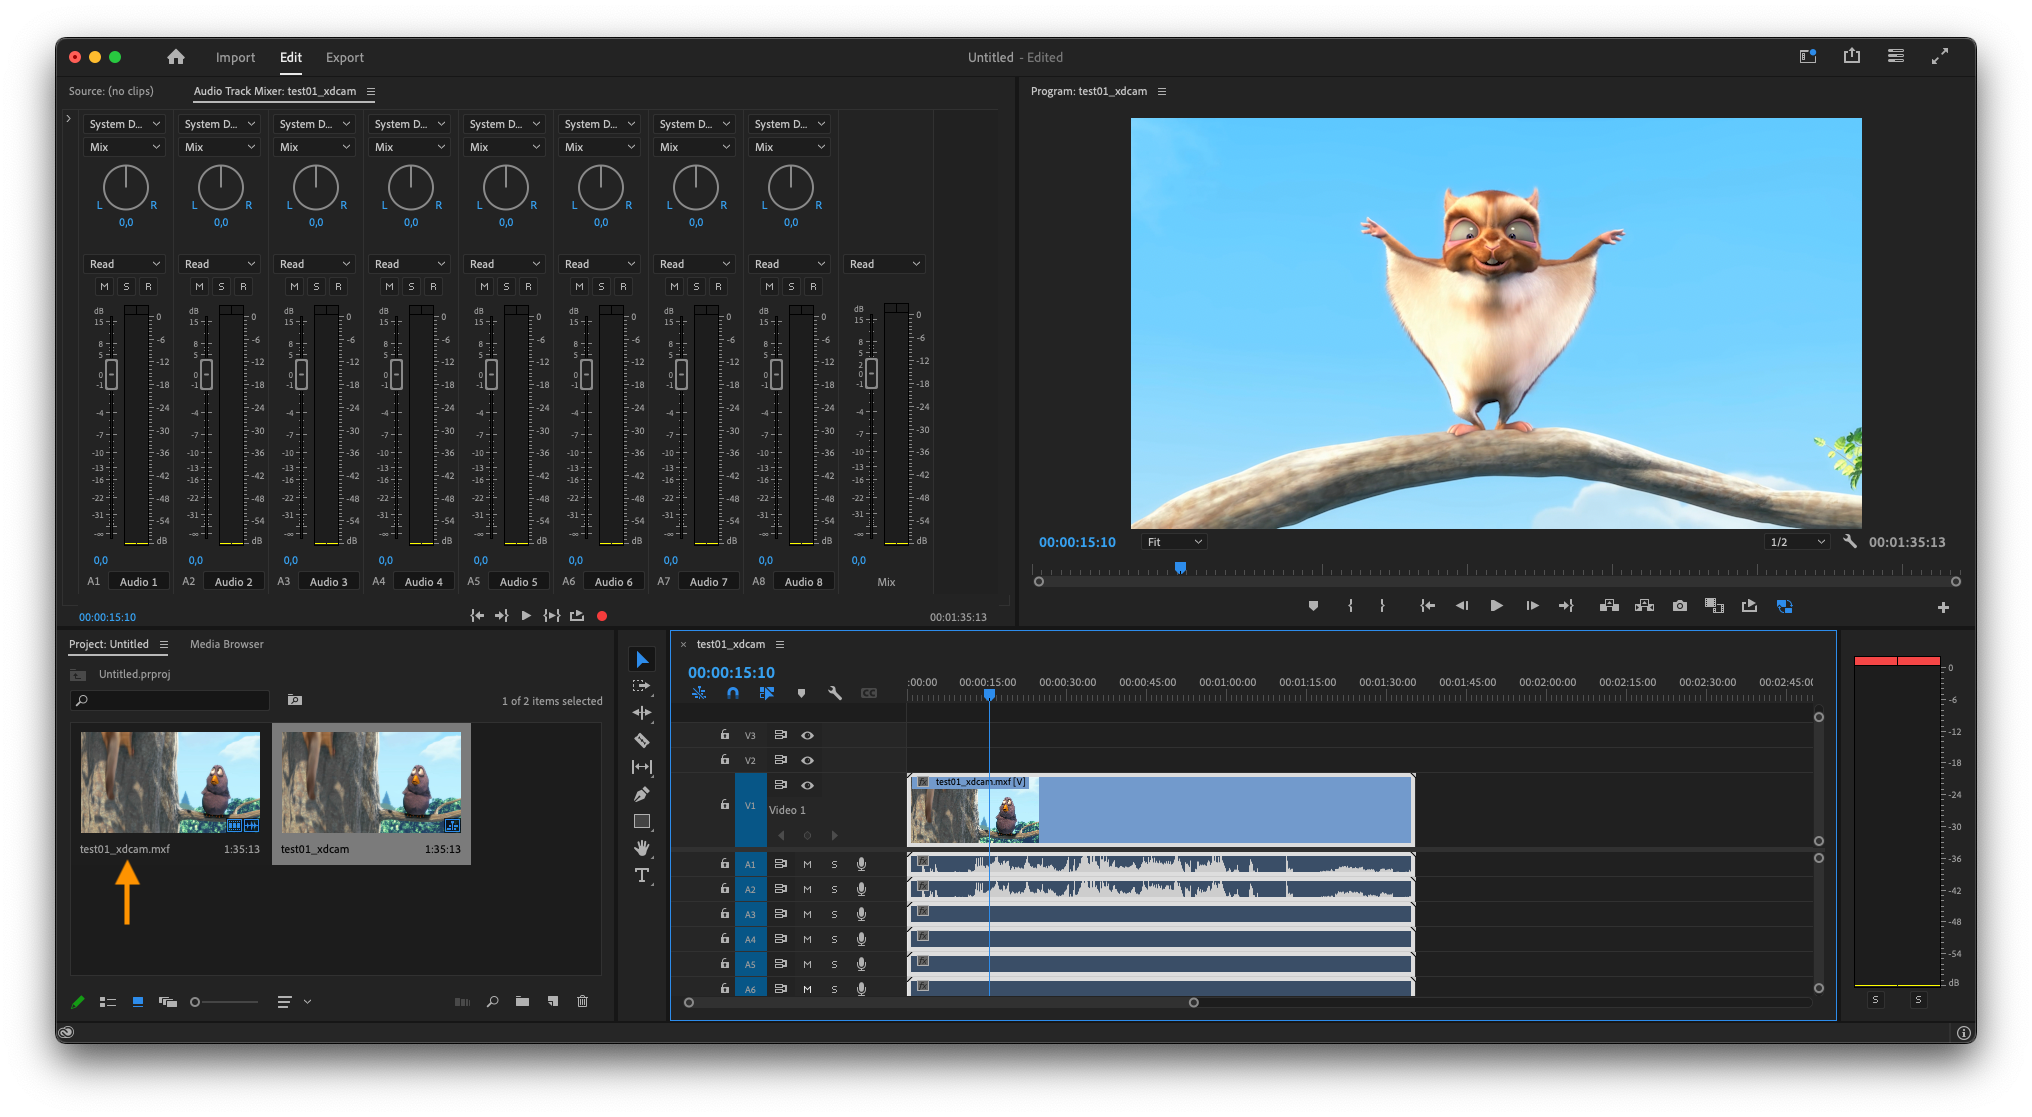
Task: Solo Audio 4 in the mixer
Action: (x=411, y=287)
